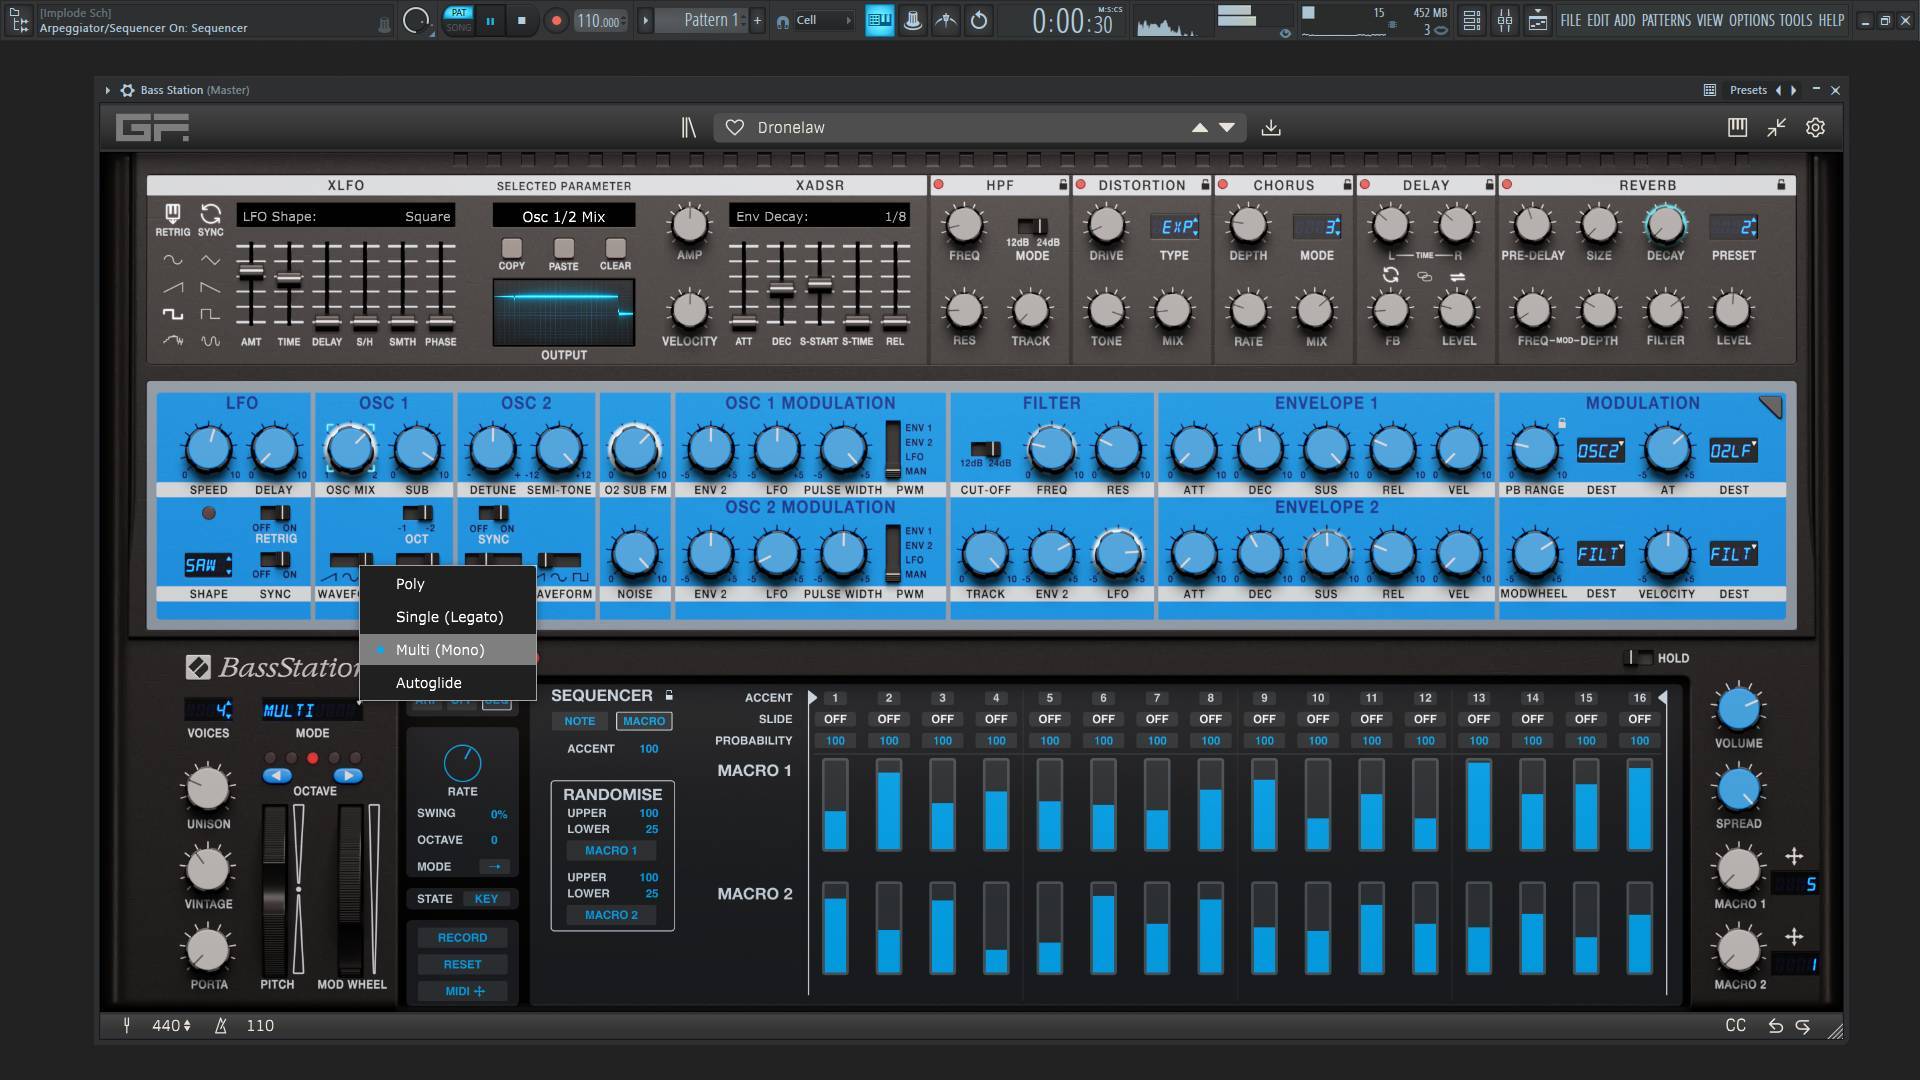The image size is (1920, 1080).
Task: Open the Voices count selector
Action: (x=208, y=710)
